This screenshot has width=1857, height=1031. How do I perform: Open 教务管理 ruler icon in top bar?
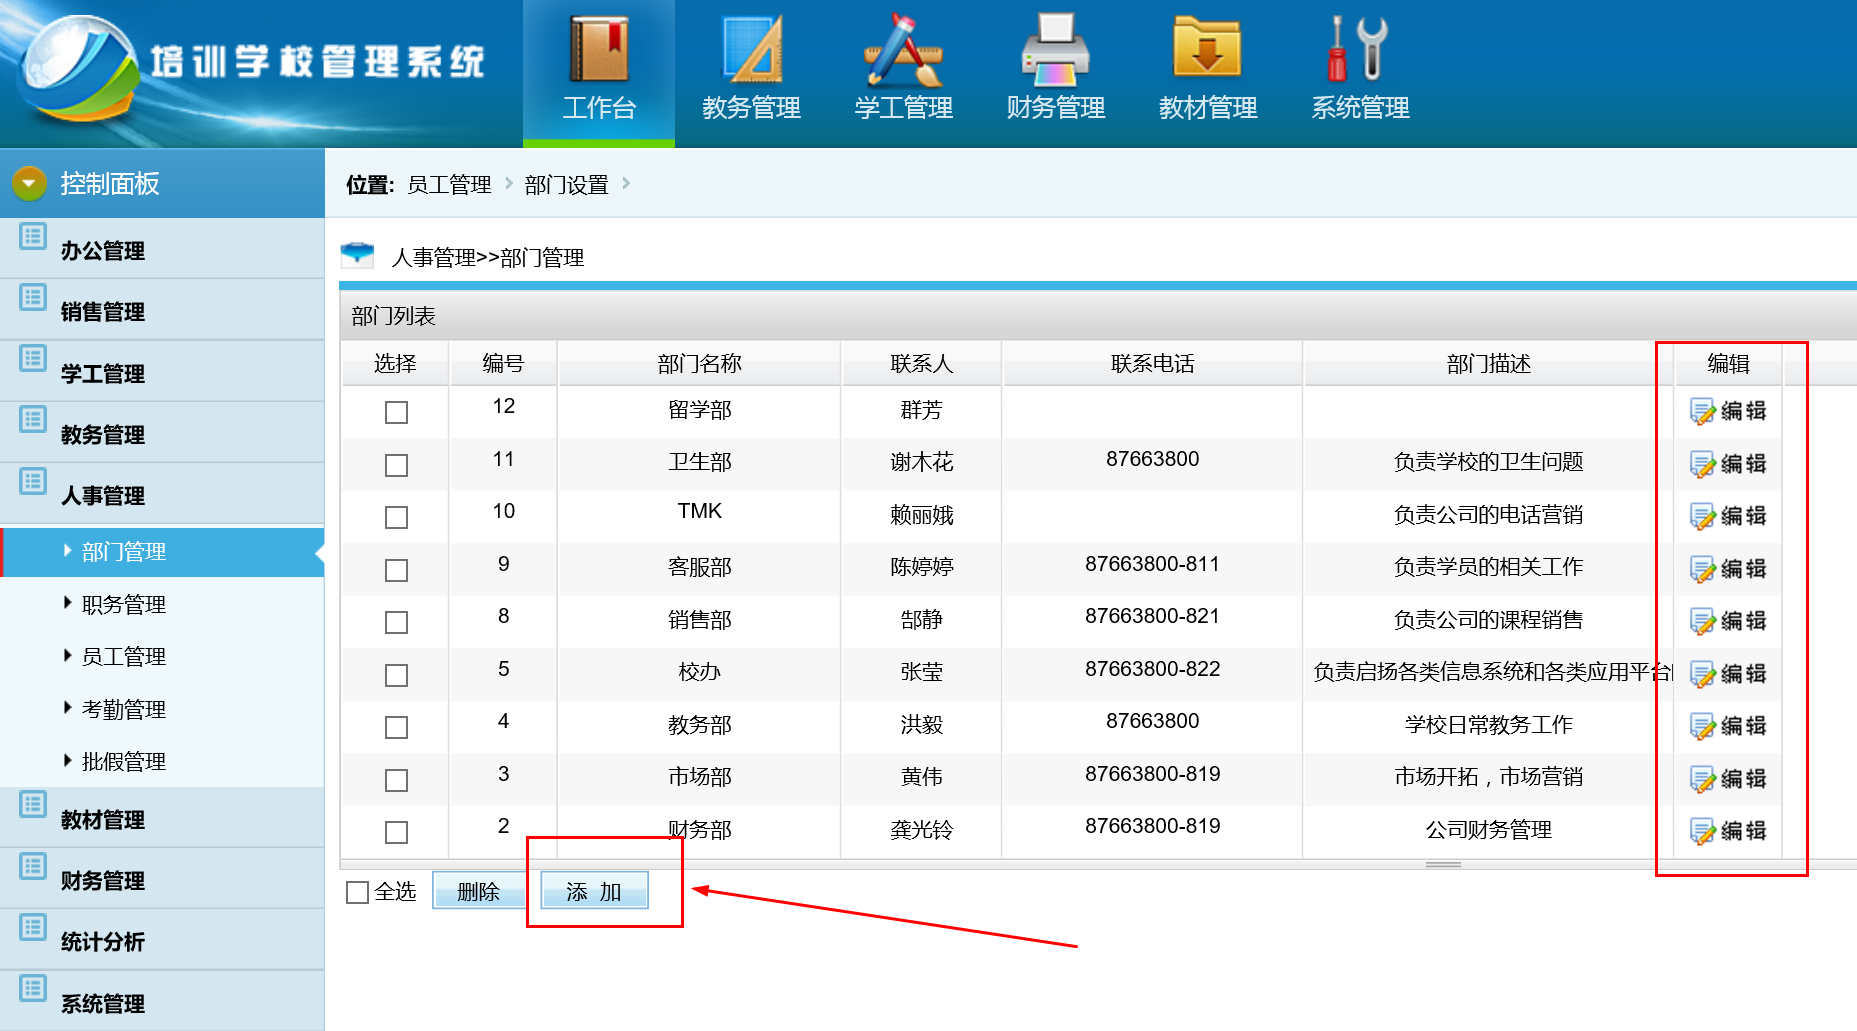click(751, 50)
